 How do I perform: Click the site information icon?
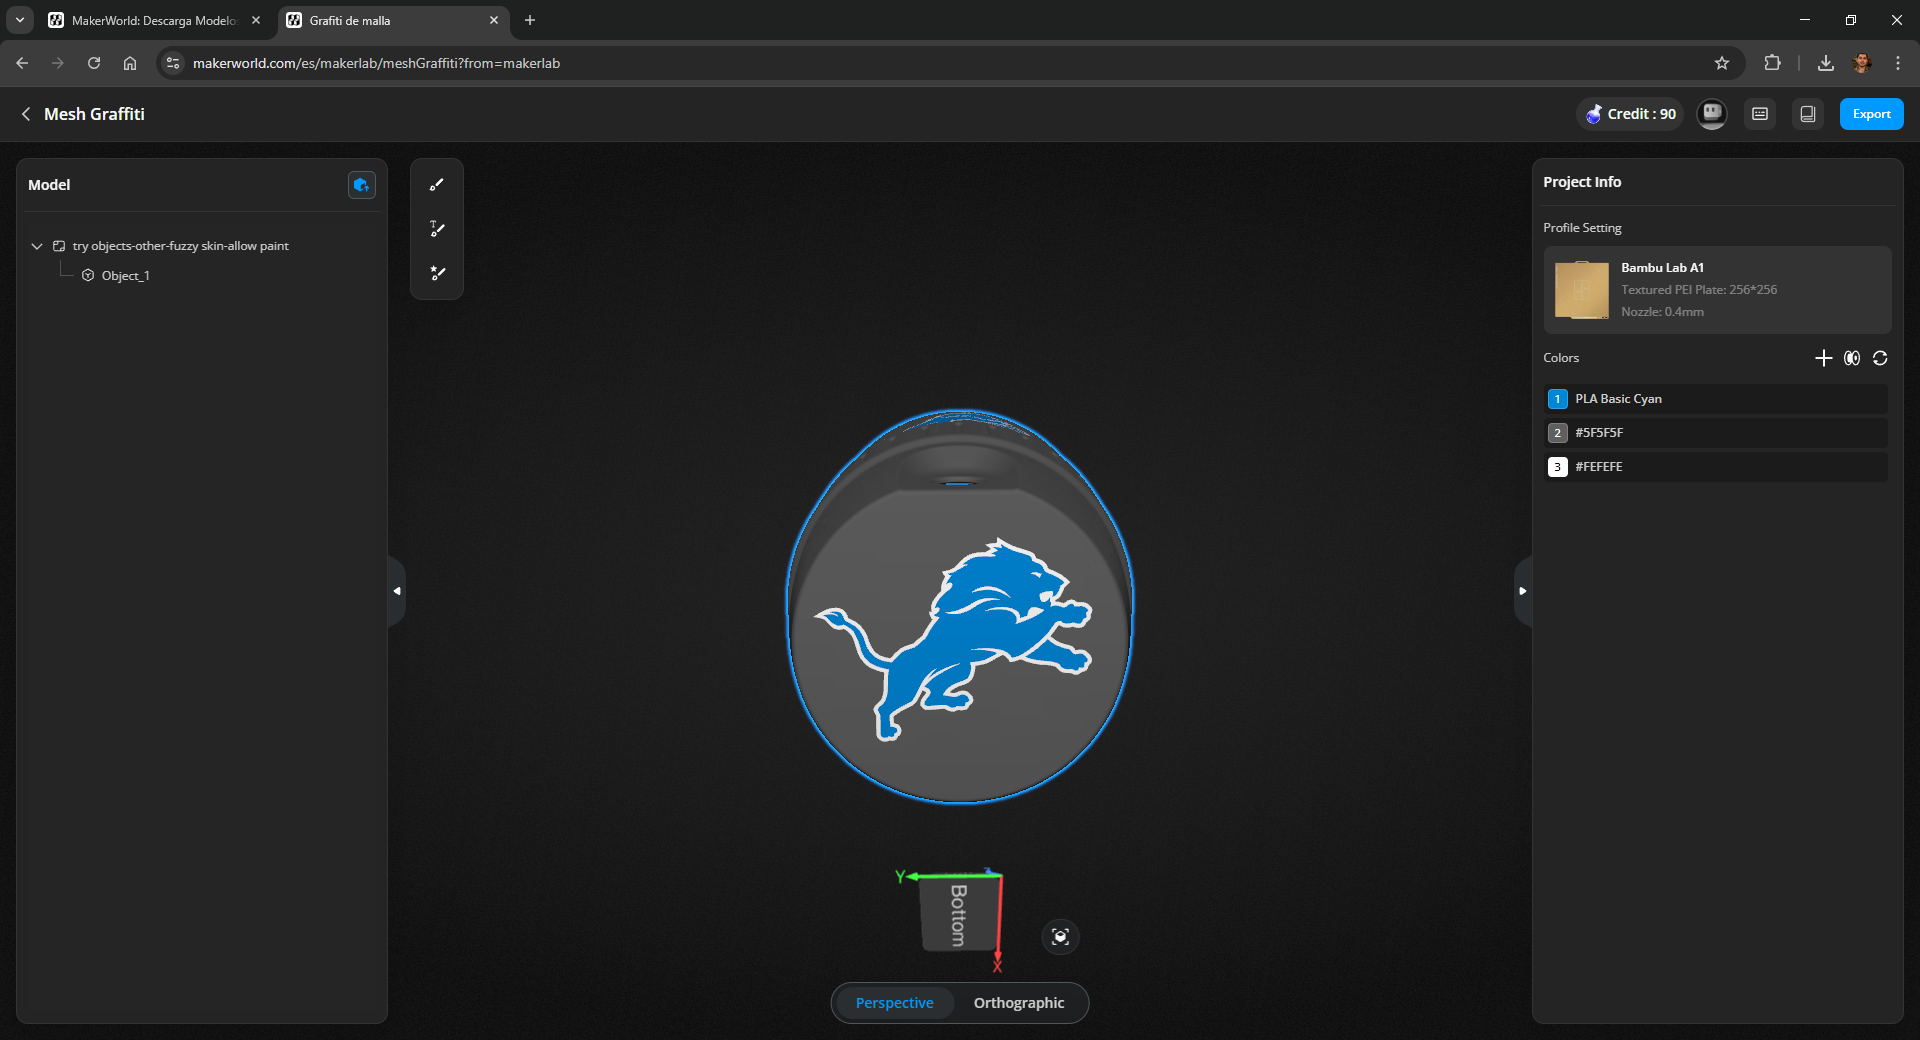pos(173,63)
